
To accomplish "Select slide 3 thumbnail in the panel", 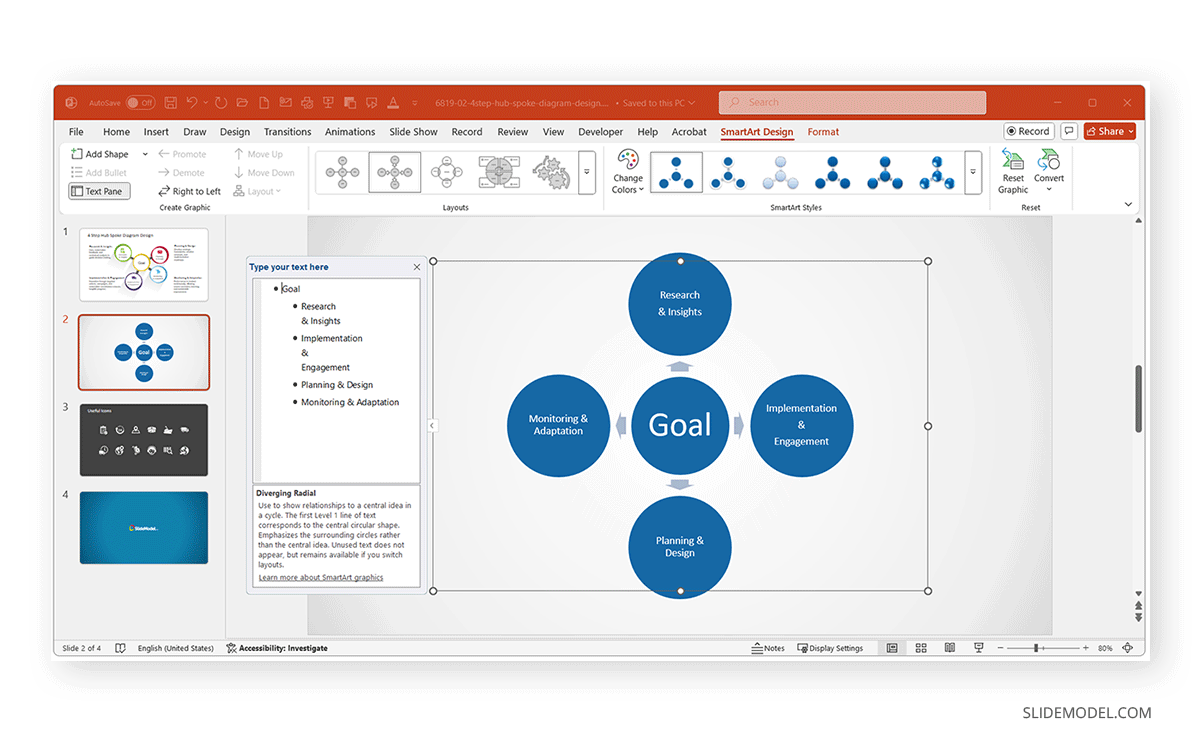I will coord(144,439).
